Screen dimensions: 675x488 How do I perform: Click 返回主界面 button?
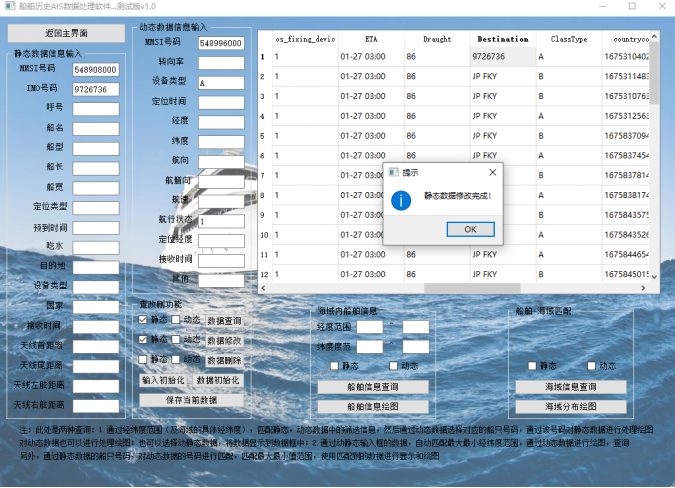68,33
